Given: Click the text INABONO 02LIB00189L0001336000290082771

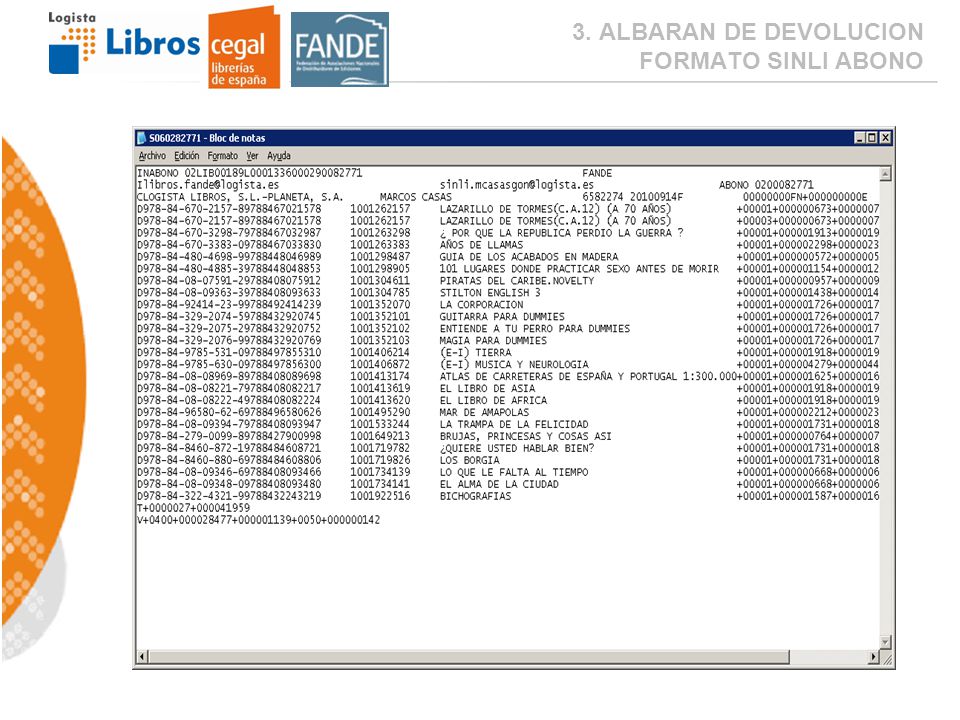Looking at the screenshot, I should 250,173.
